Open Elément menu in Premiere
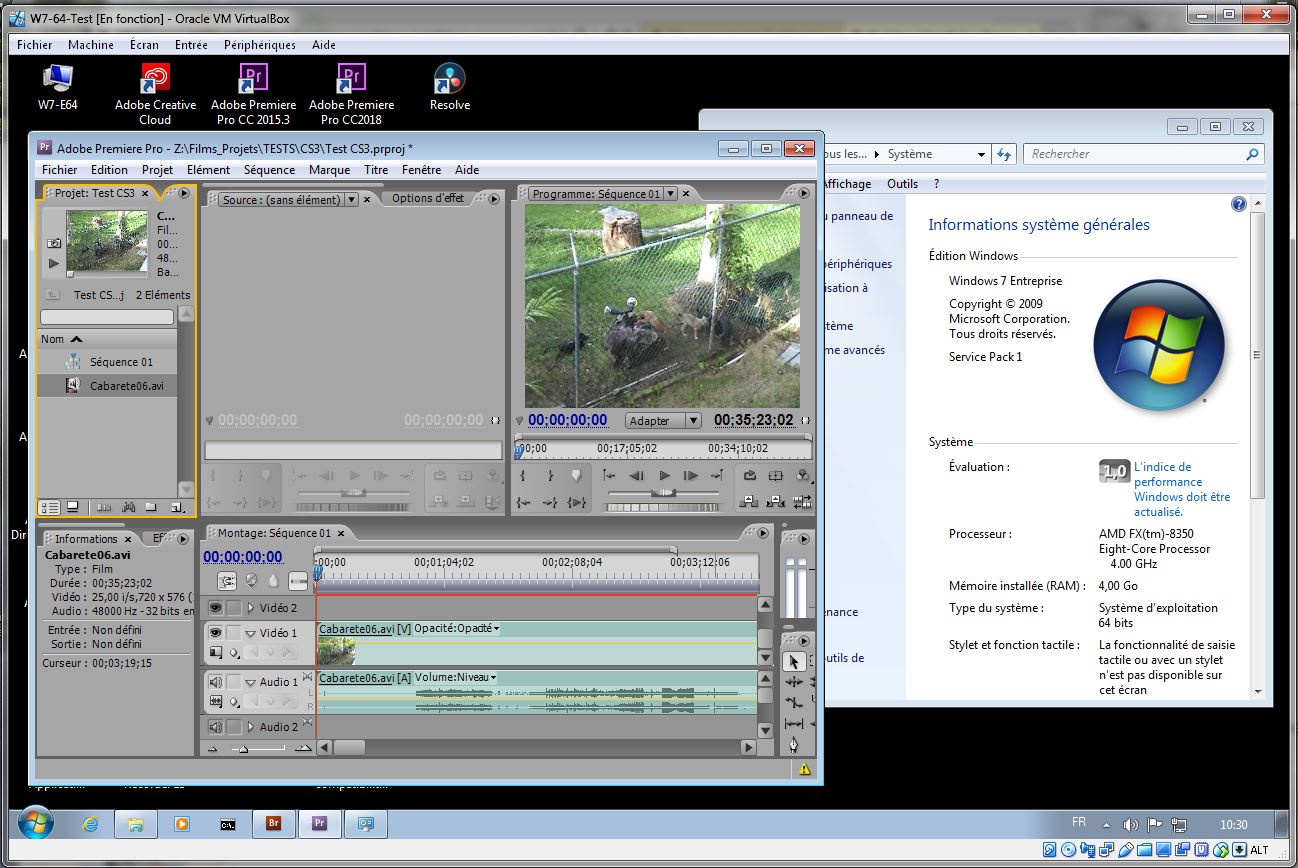The height and width of the screenshot is (868, 1298). pyautogui.click(x=208, y=170)
